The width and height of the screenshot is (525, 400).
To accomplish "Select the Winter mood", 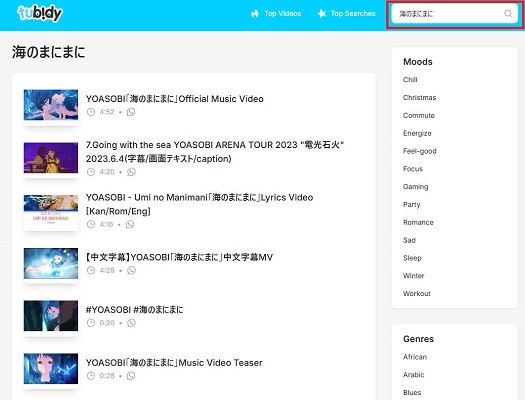I will [x=414, y=276].
